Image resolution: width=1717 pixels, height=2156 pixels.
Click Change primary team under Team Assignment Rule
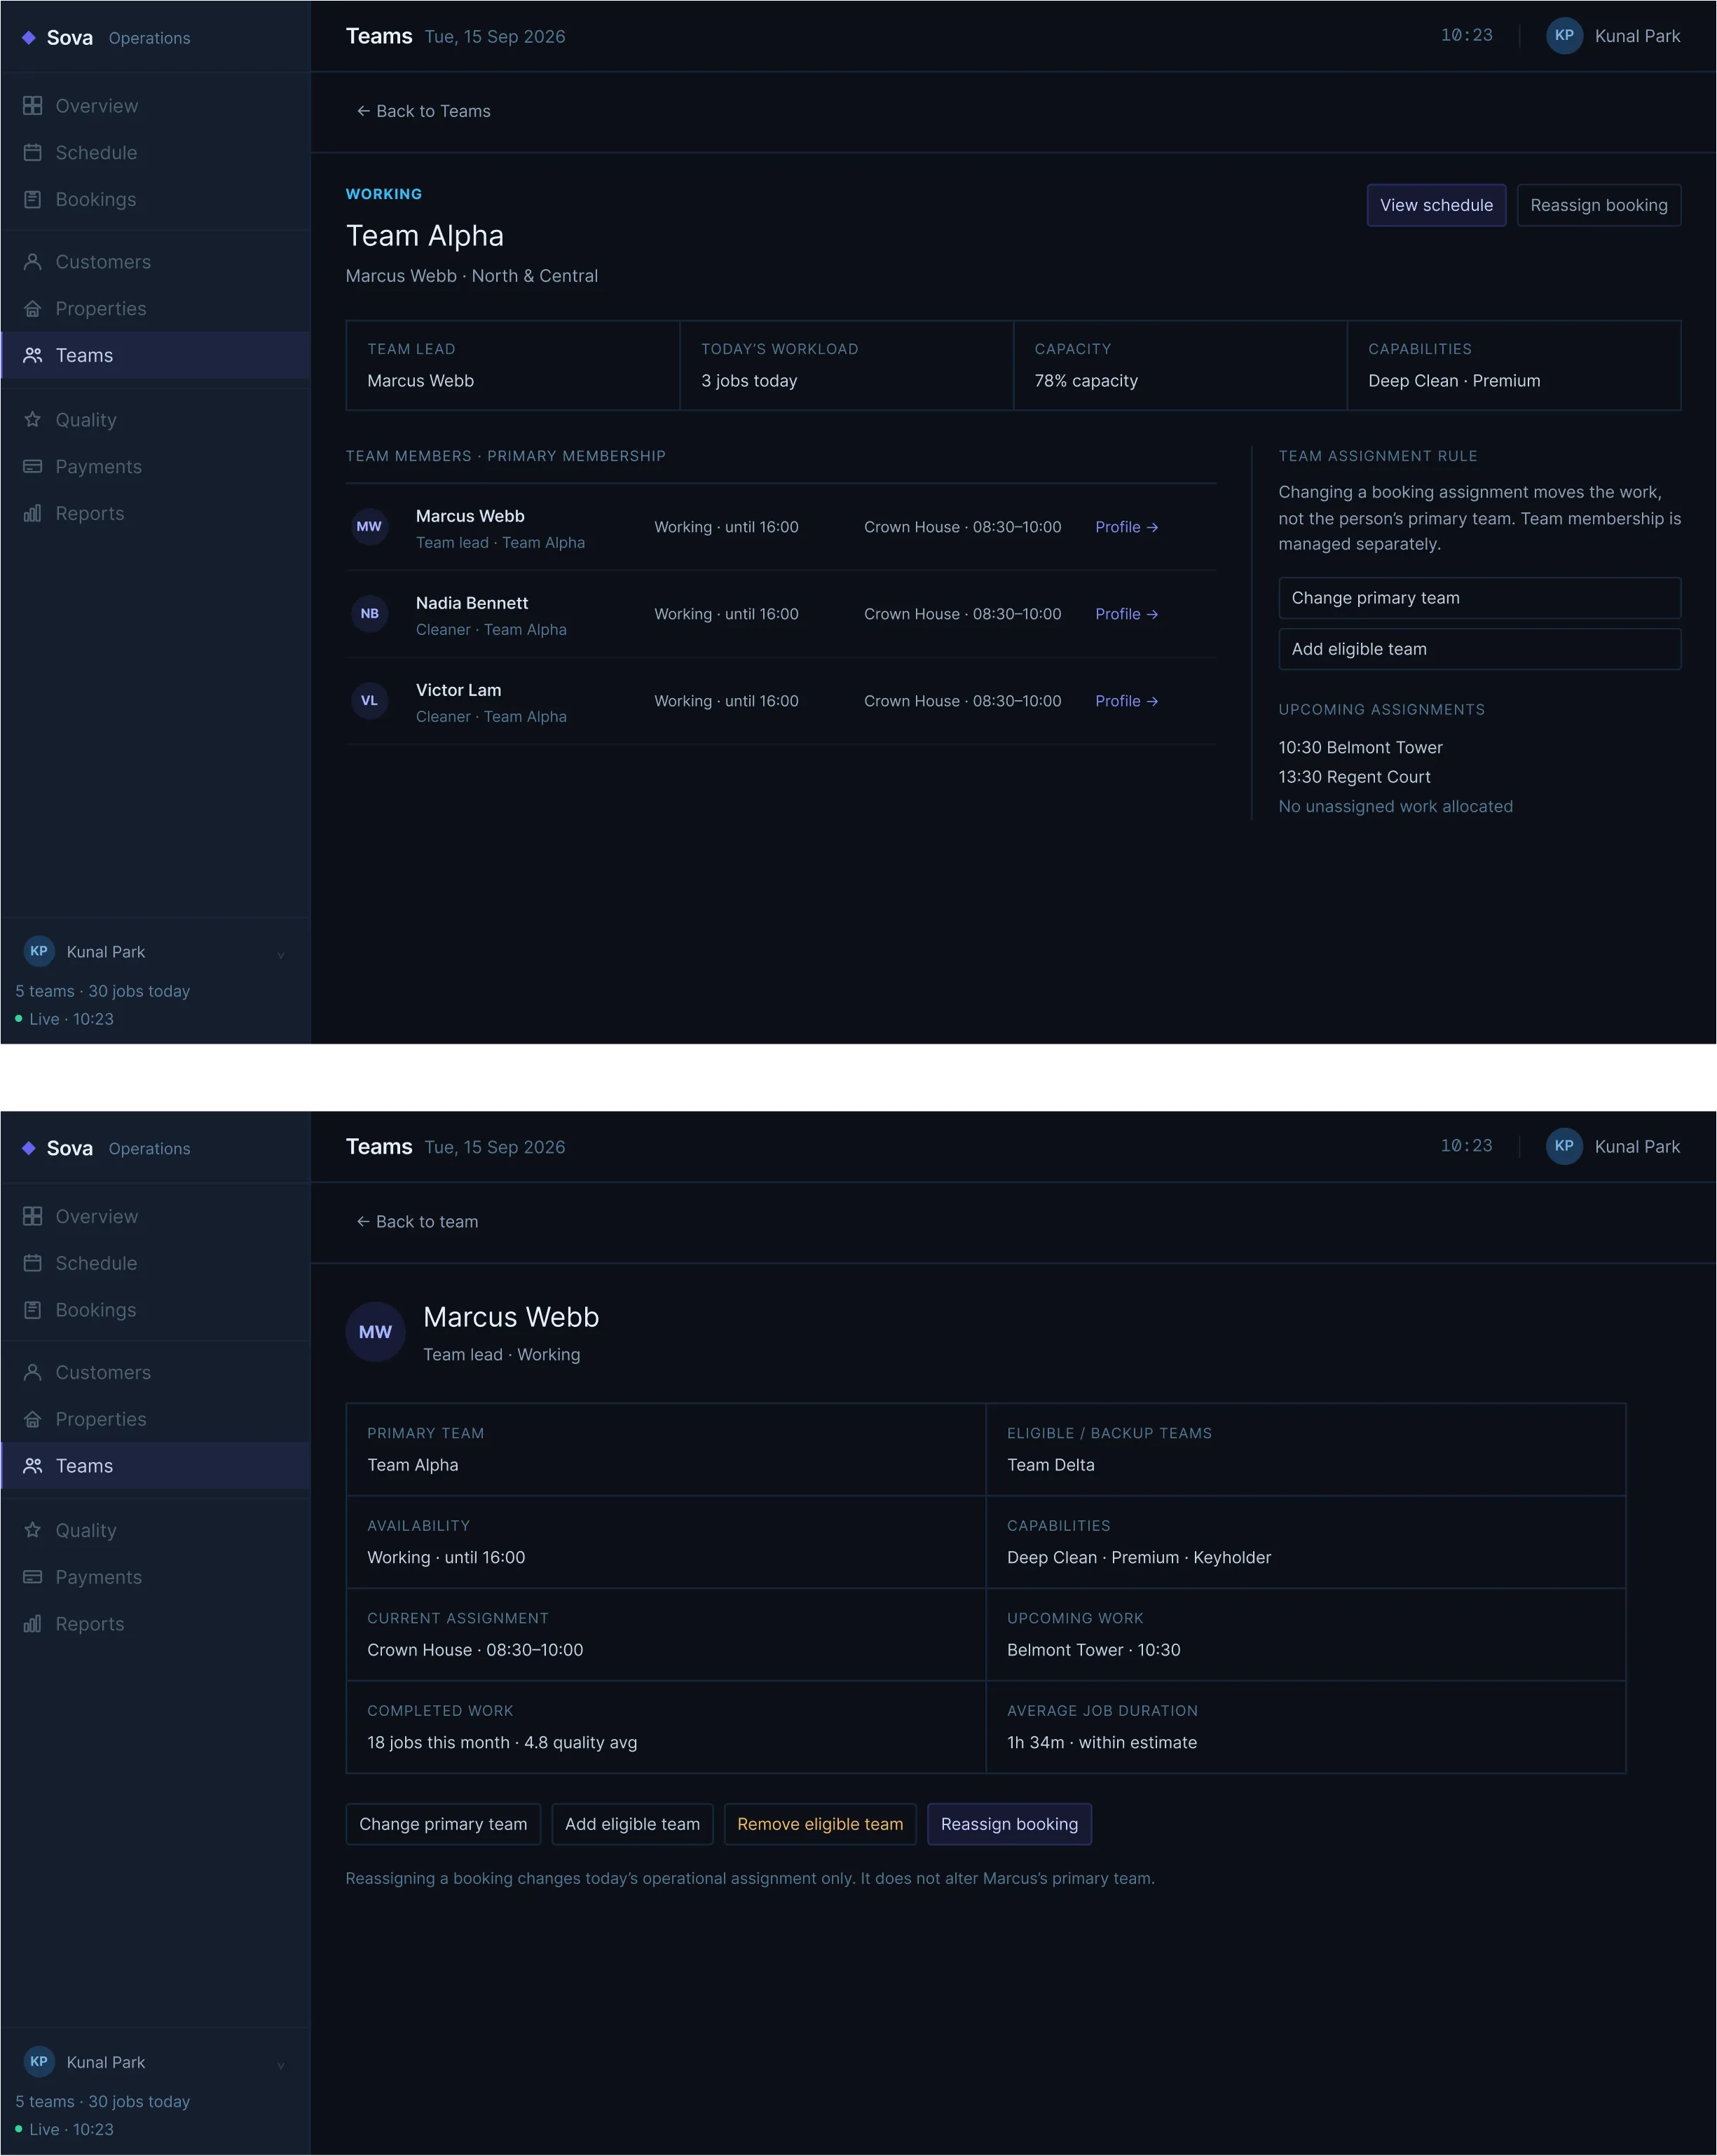coord(1479,597)
